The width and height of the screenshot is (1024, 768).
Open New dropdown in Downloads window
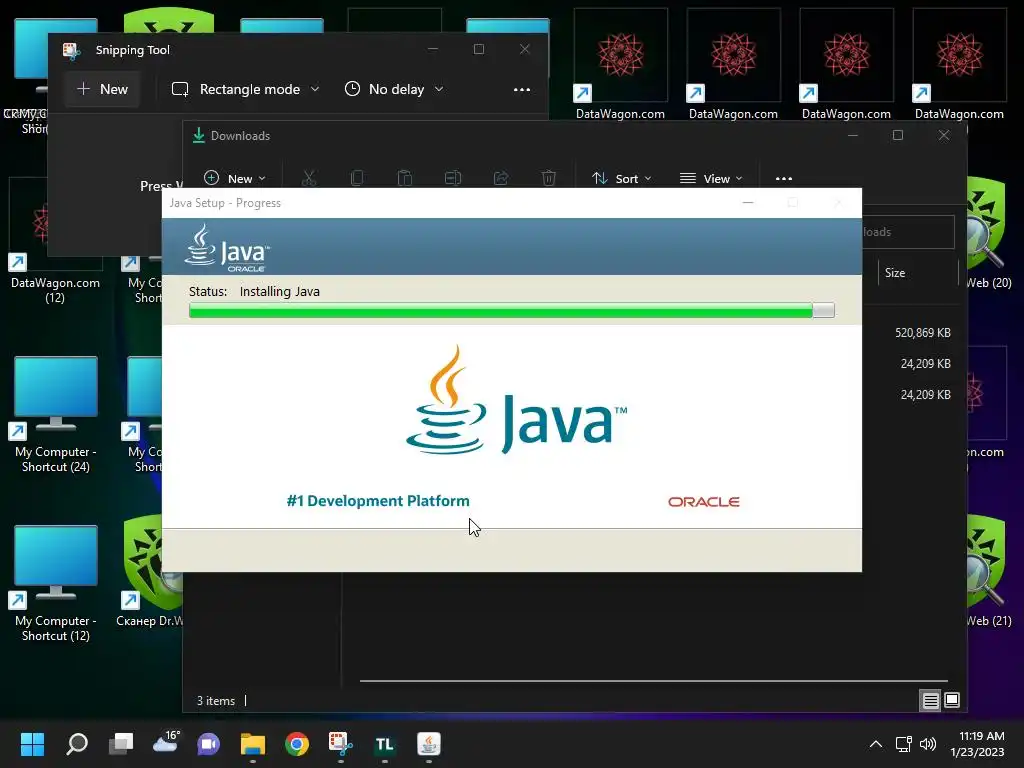[x=235, y=178]
